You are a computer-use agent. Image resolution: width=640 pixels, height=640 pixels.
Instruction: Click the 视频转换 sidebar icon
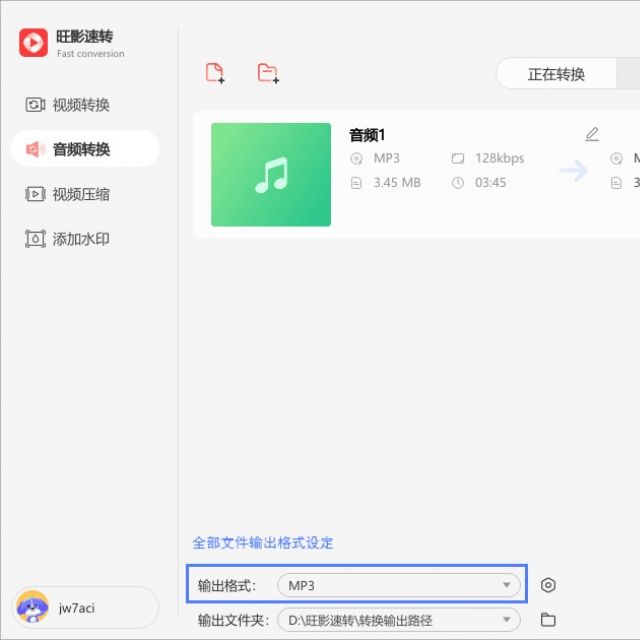pos(35,105)
